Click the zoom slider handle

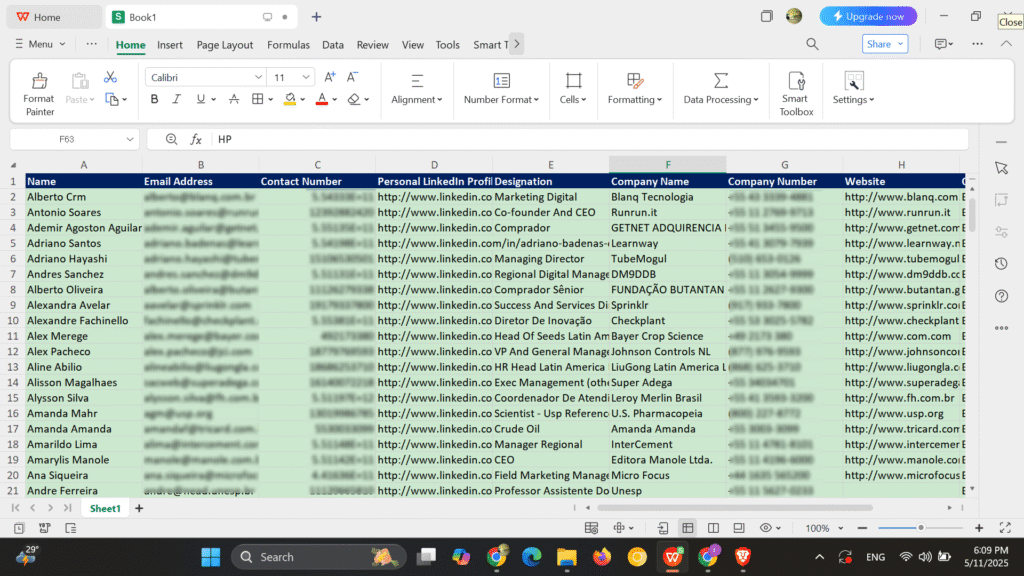click(921, 528)
